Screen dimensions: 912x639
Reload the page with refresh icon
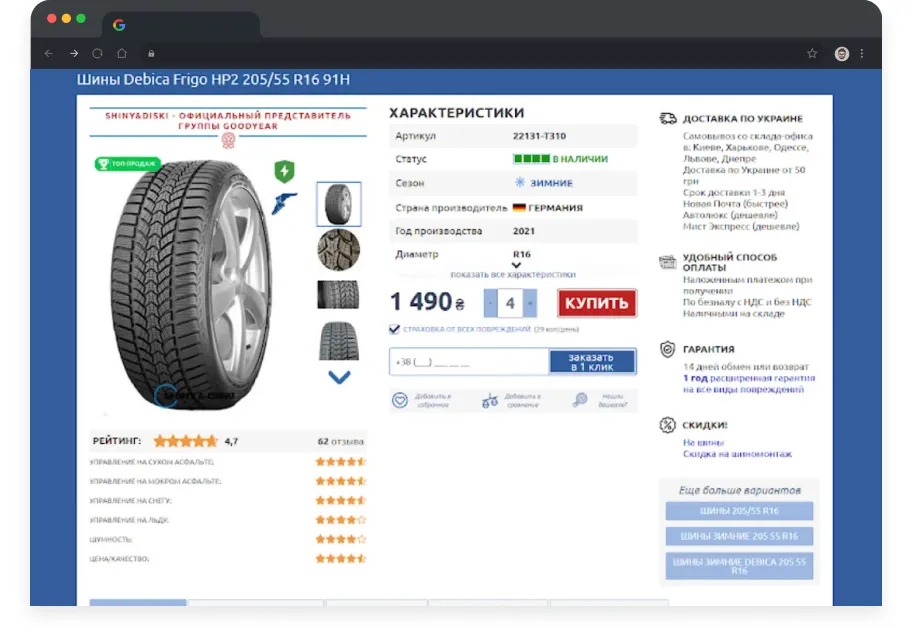pyautogui.click(x=98, y=53)
